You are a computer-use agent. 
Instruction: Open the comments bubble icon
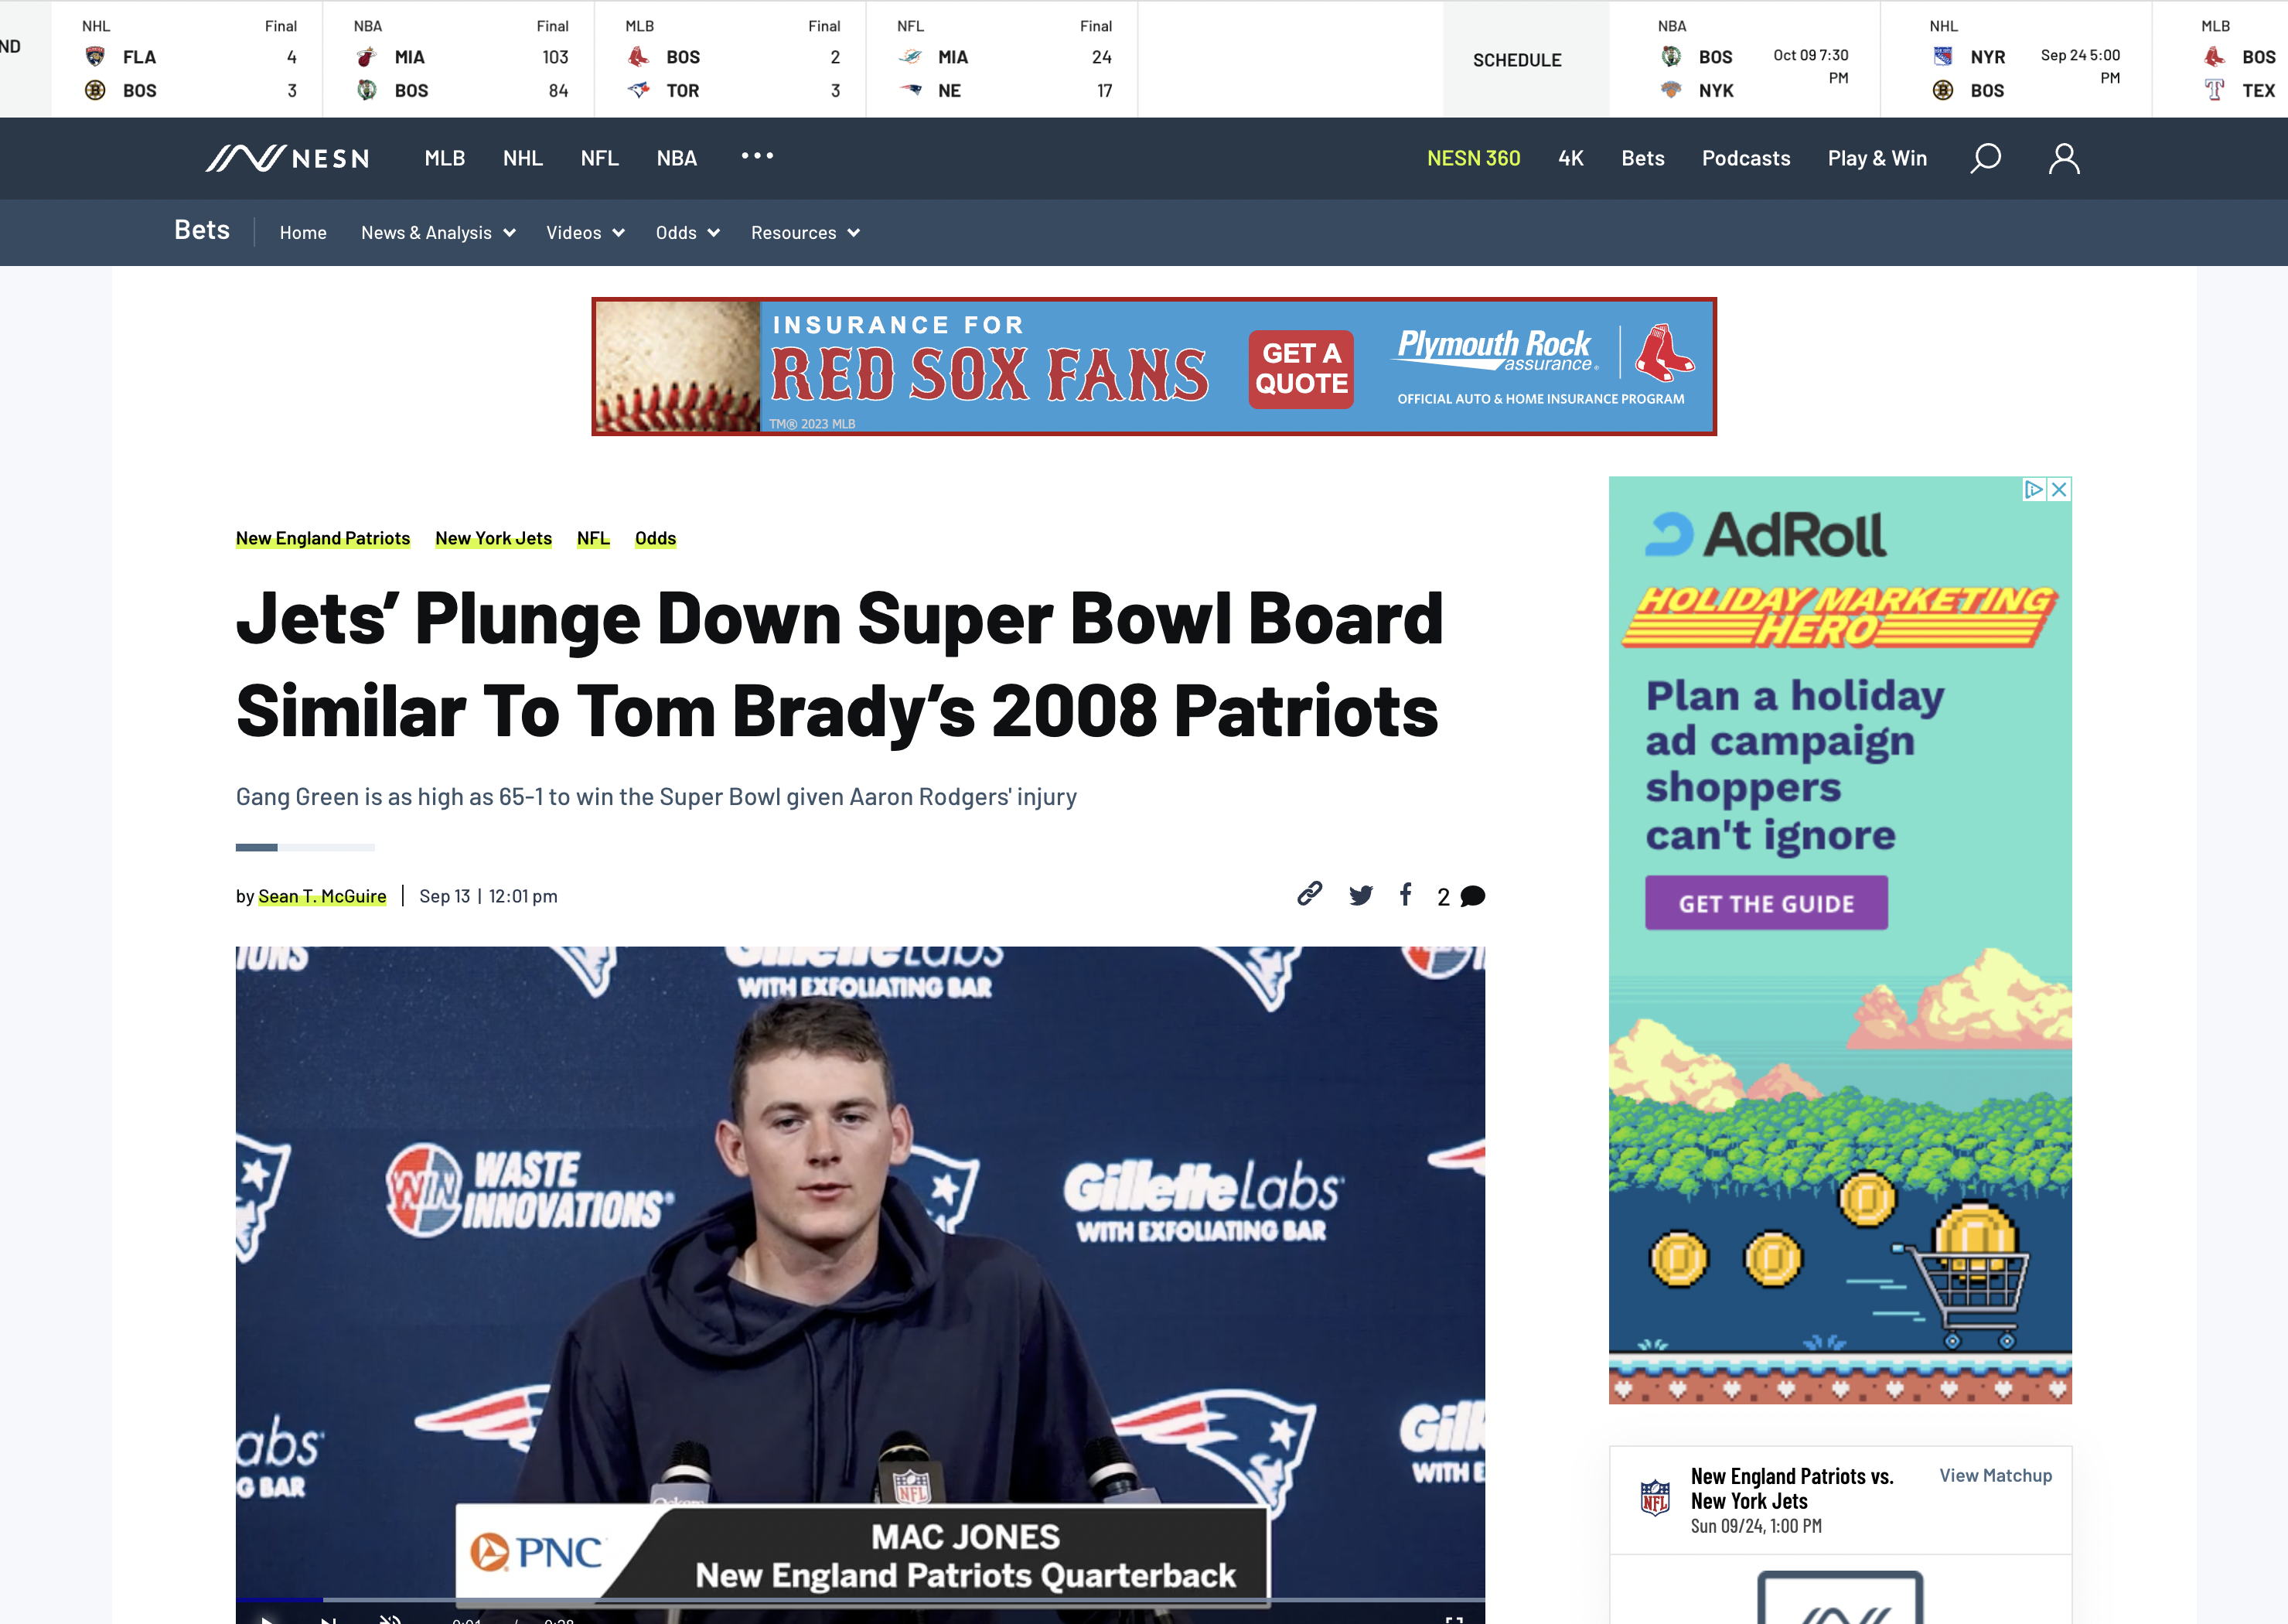[1472, 896]
